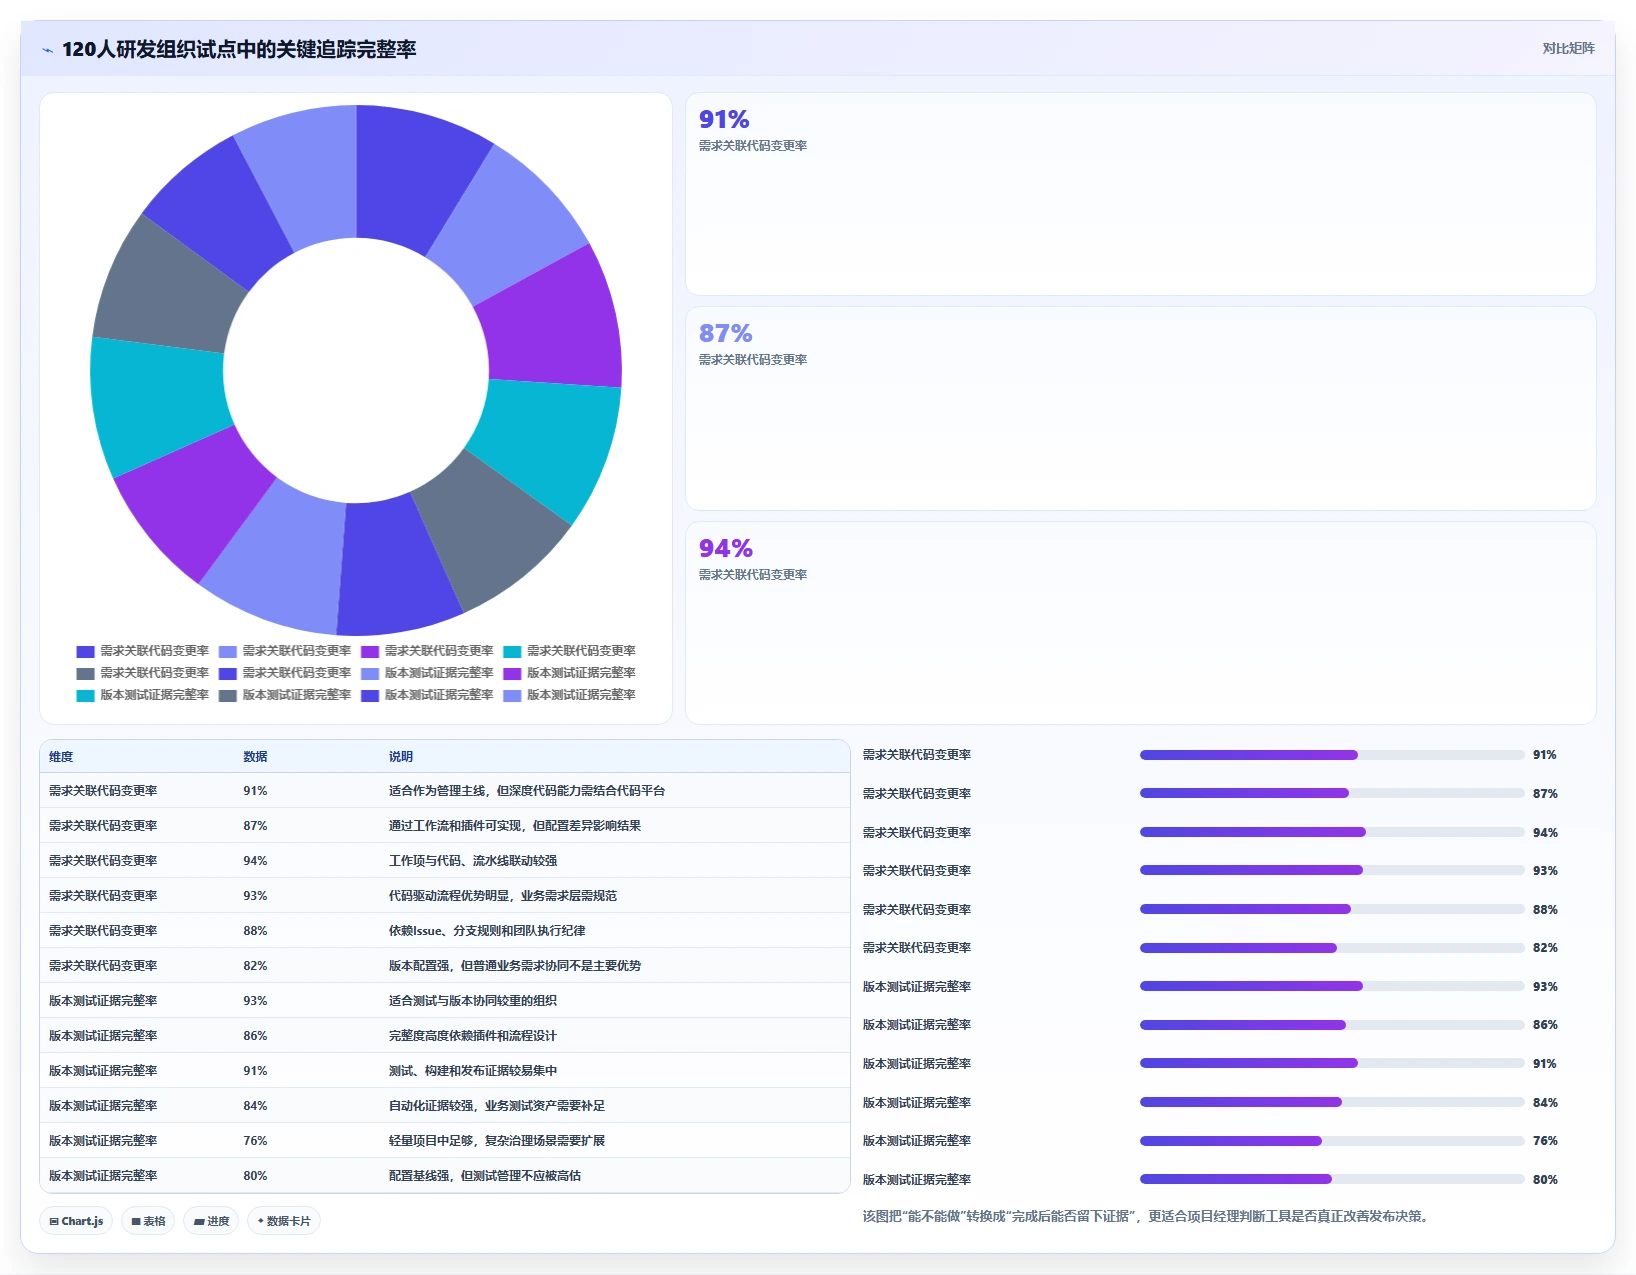Viewport: 1636px width, 1275px height.
Task: Open the 91% data card
Action: tap(1141, 194)
